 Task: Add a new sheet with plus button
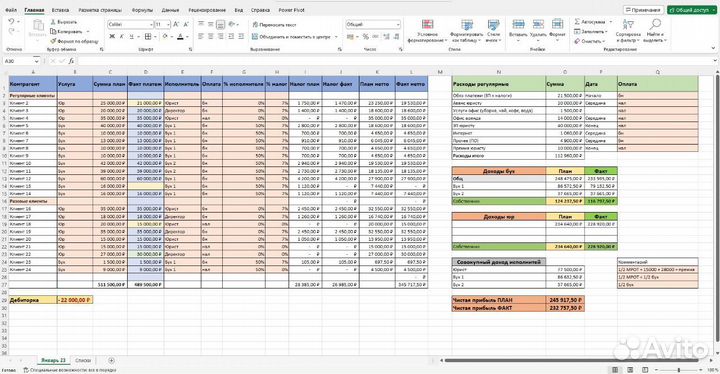click(111, 361)
